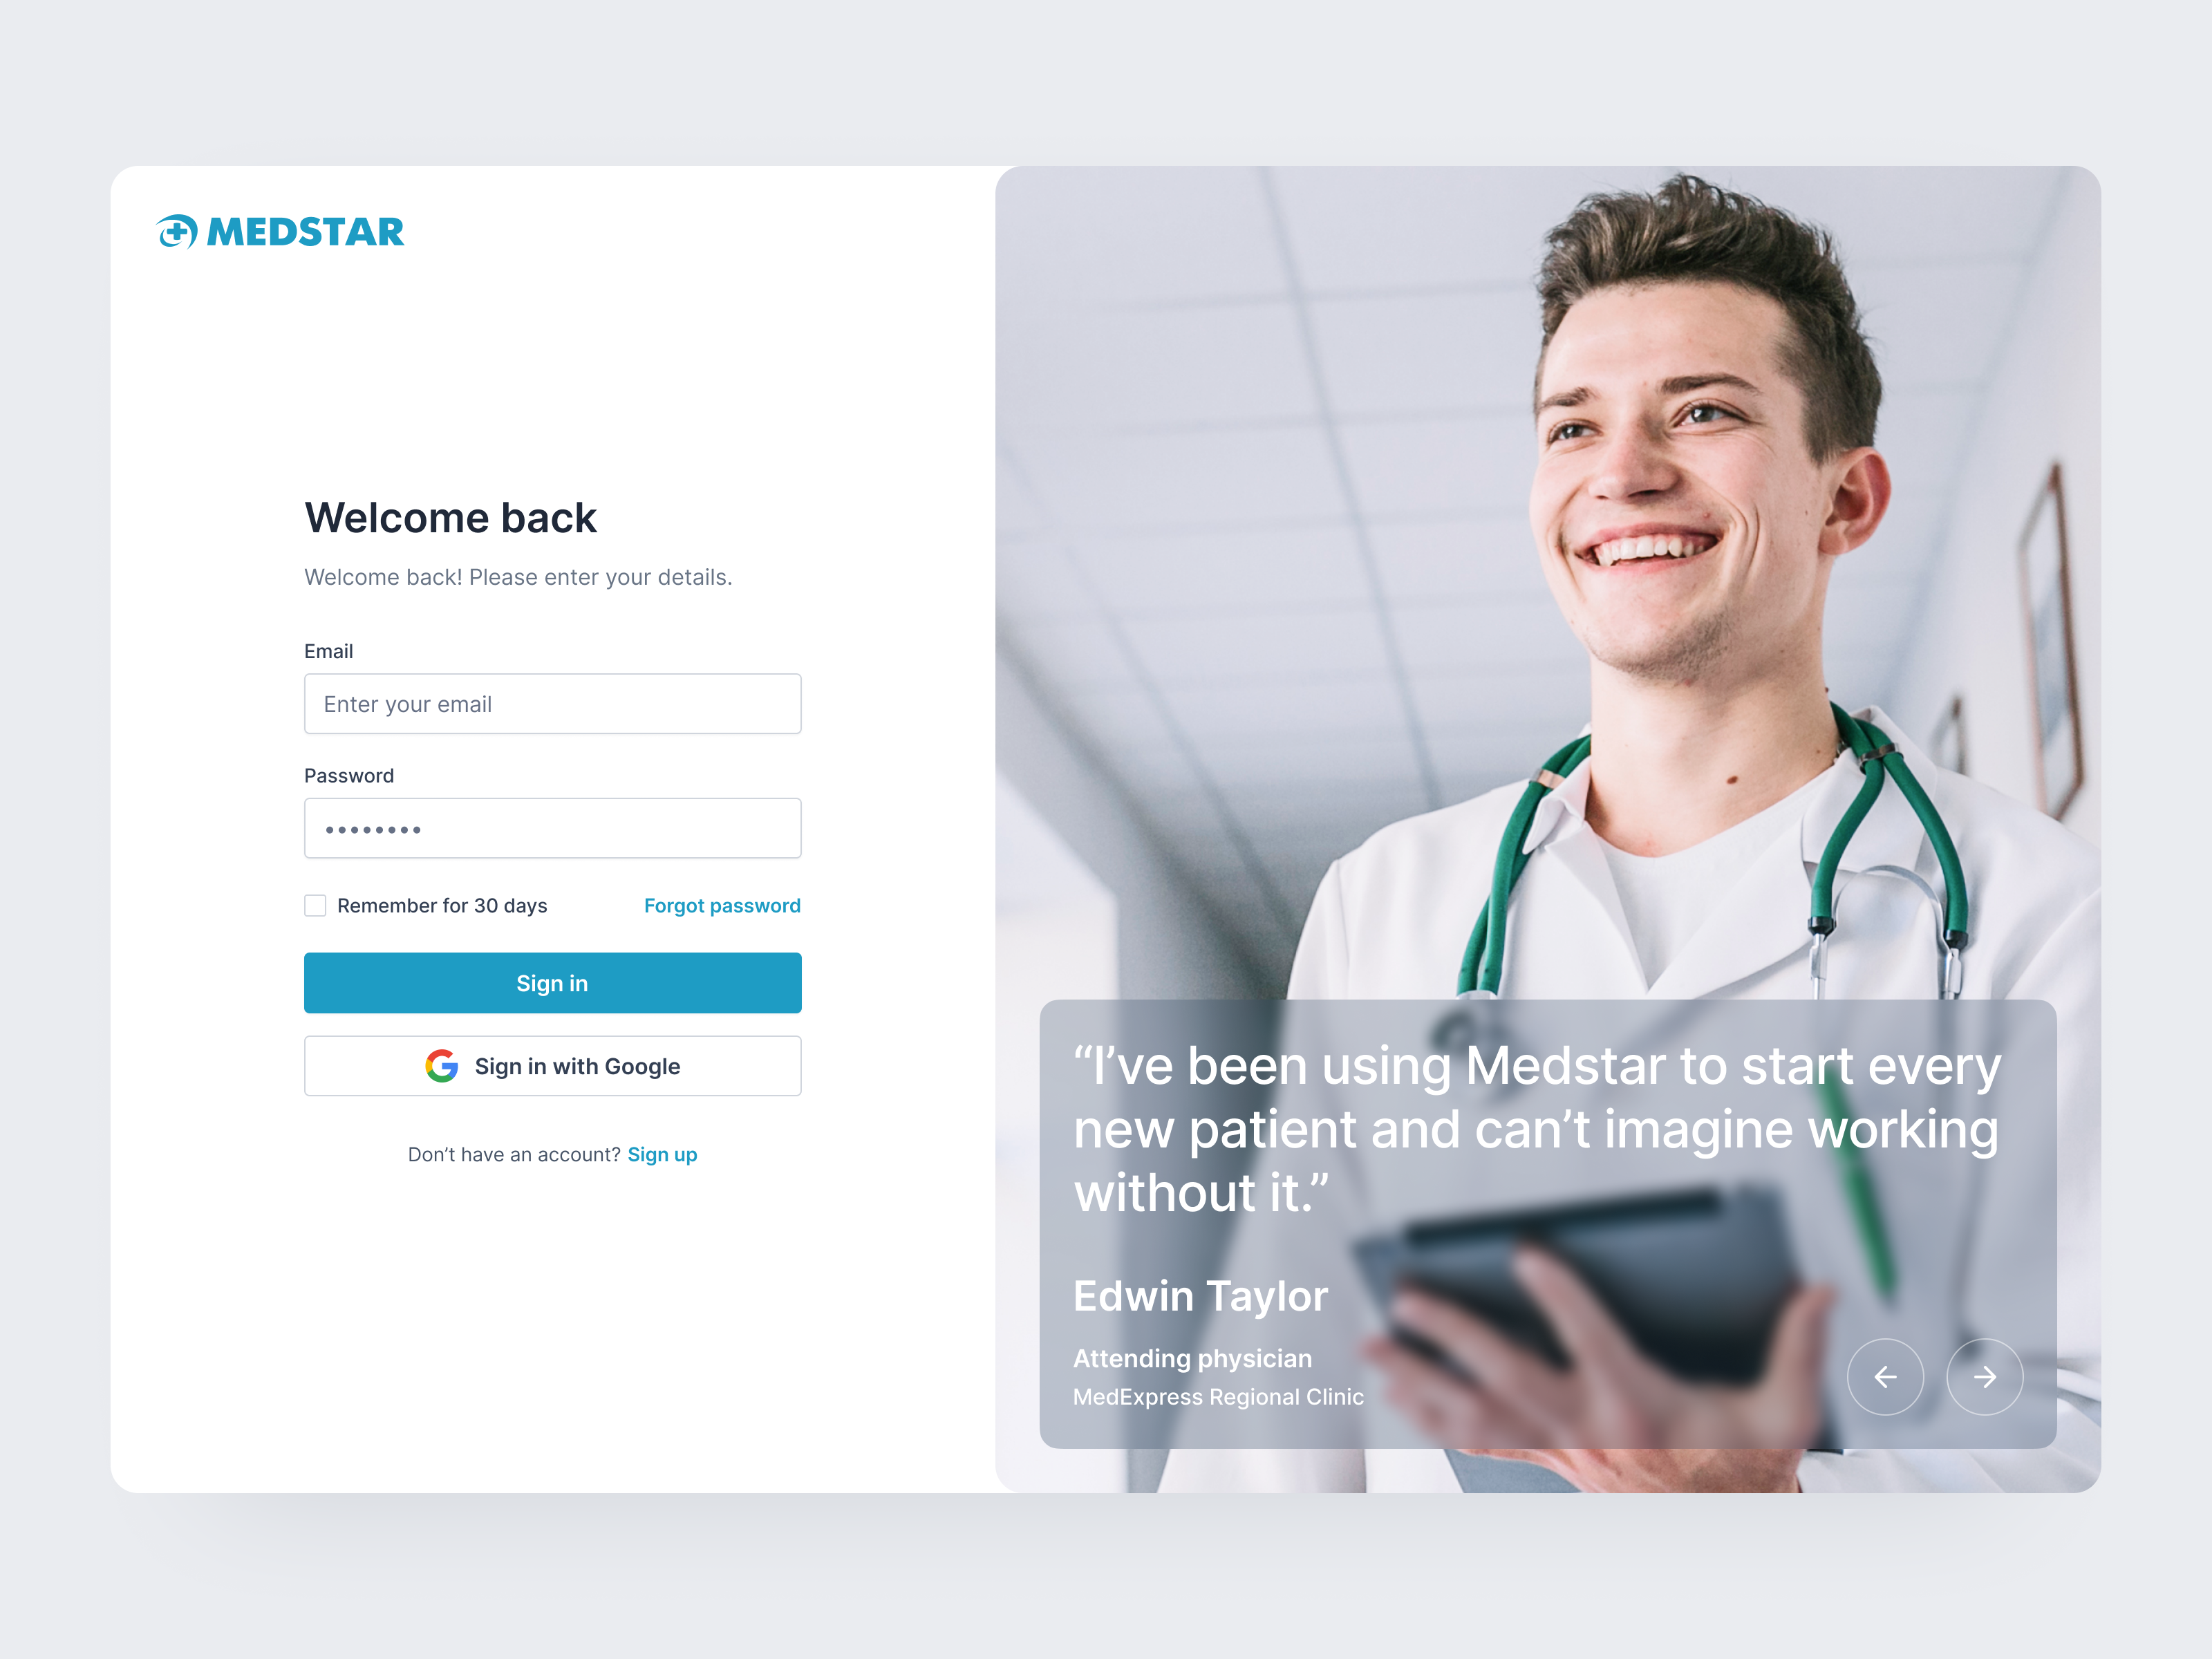The height and width of the screenshot is (1659, 2212).
Task: Toggle the Remember for 30 days checkbox
Action: pos(317,904)
